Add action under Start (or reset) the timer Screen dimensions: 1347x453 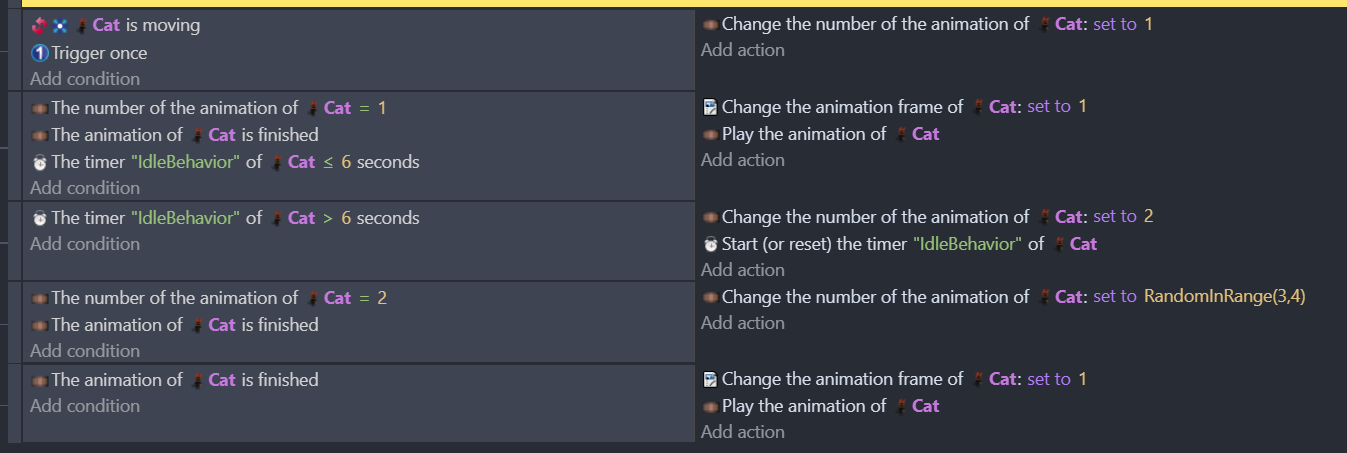point(743,269)
